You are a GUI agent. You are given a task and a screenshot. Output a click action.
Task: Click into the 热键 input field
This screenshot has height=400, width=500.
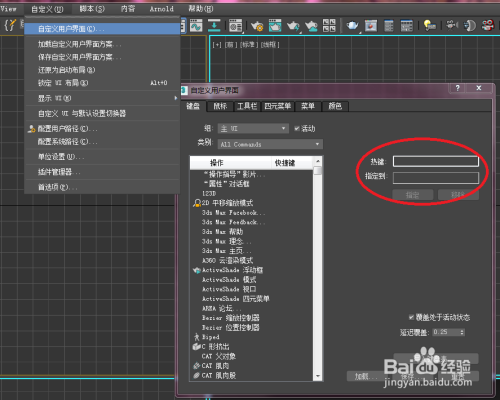click(436, 161)
